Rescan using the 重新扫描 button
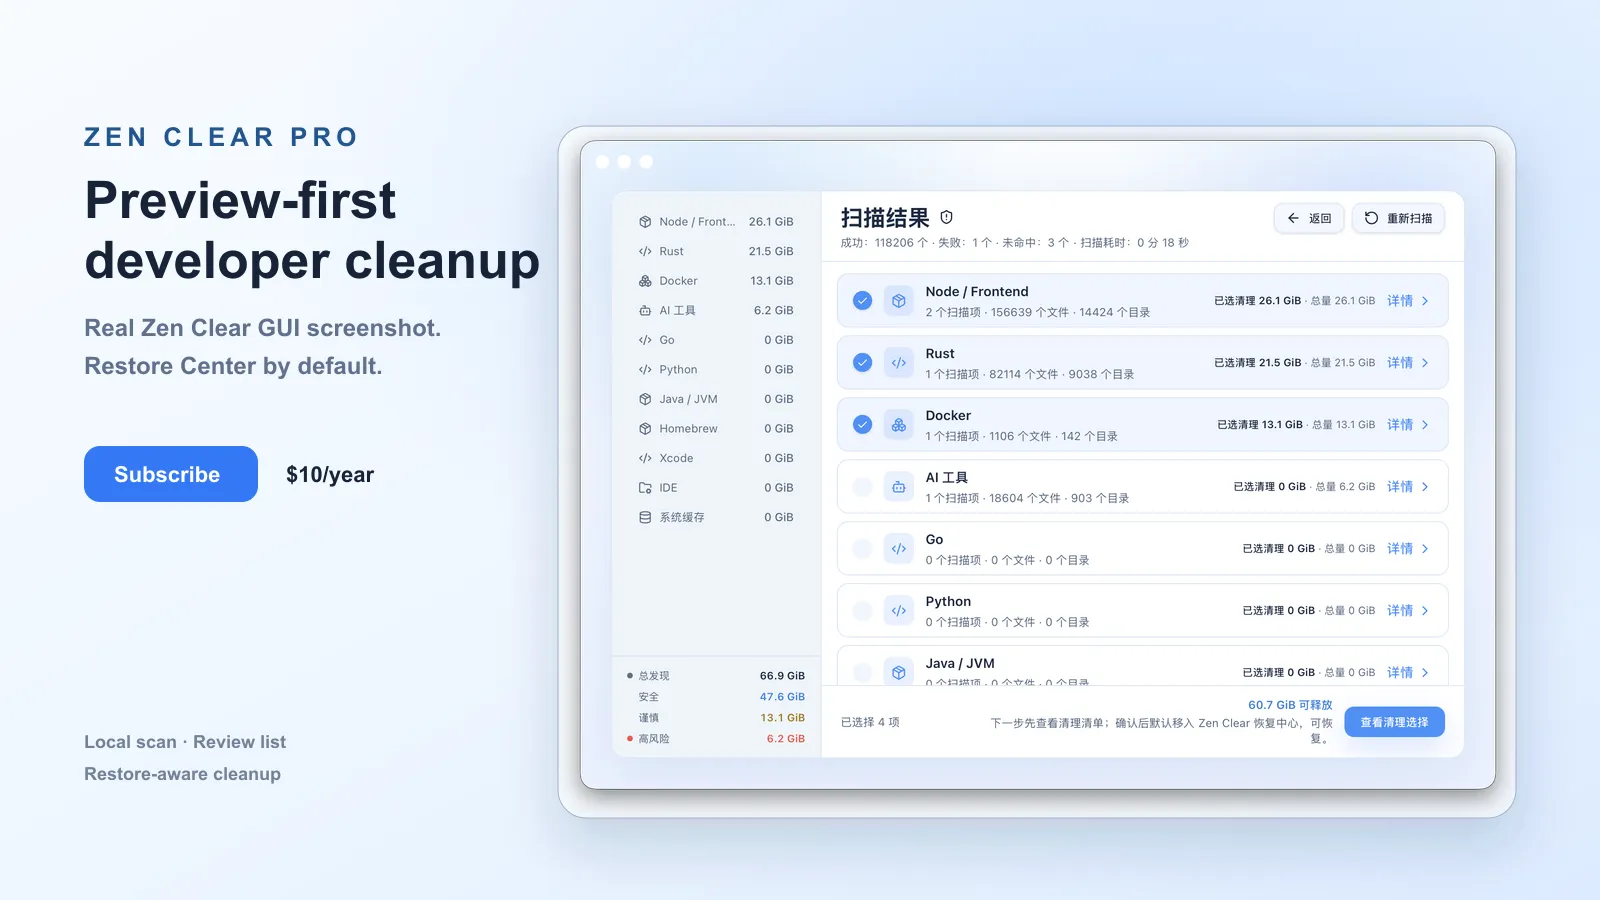Screen dimensions: 1600x900 click(x=1398, y=218)
